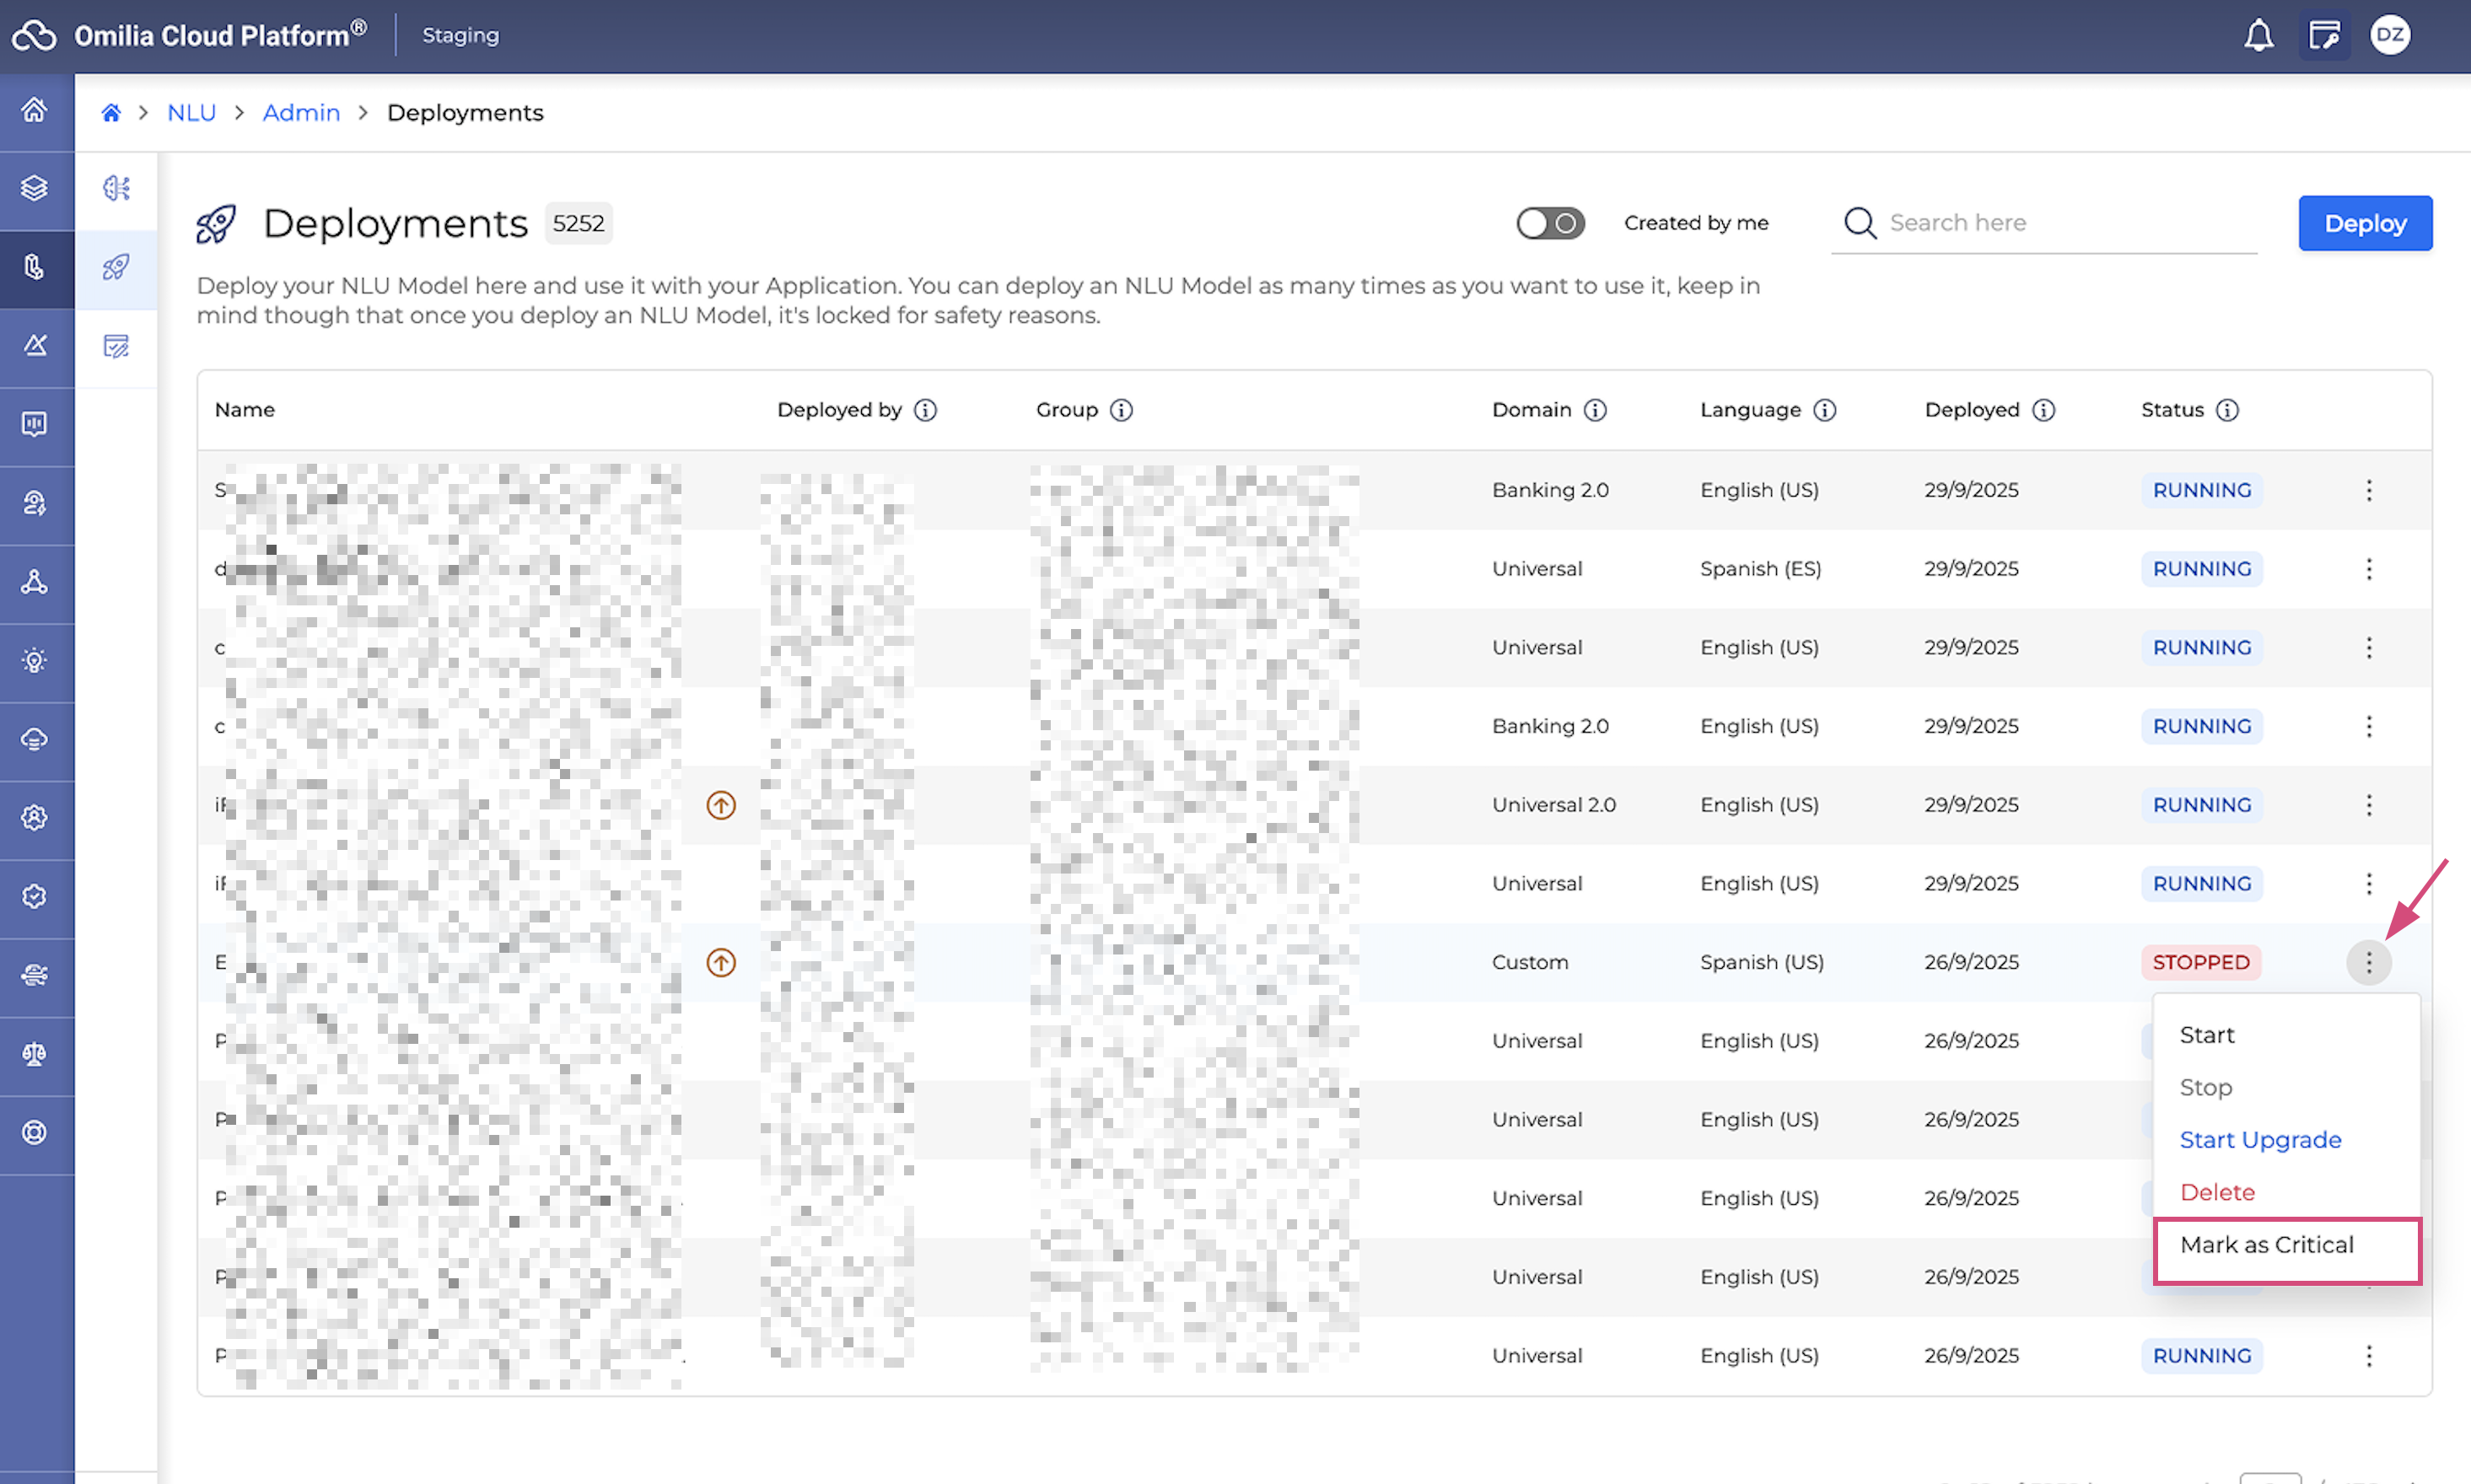Click the home icon in breadcrumb
Screen dimensions: 2471x1484
tap(111, 113)
